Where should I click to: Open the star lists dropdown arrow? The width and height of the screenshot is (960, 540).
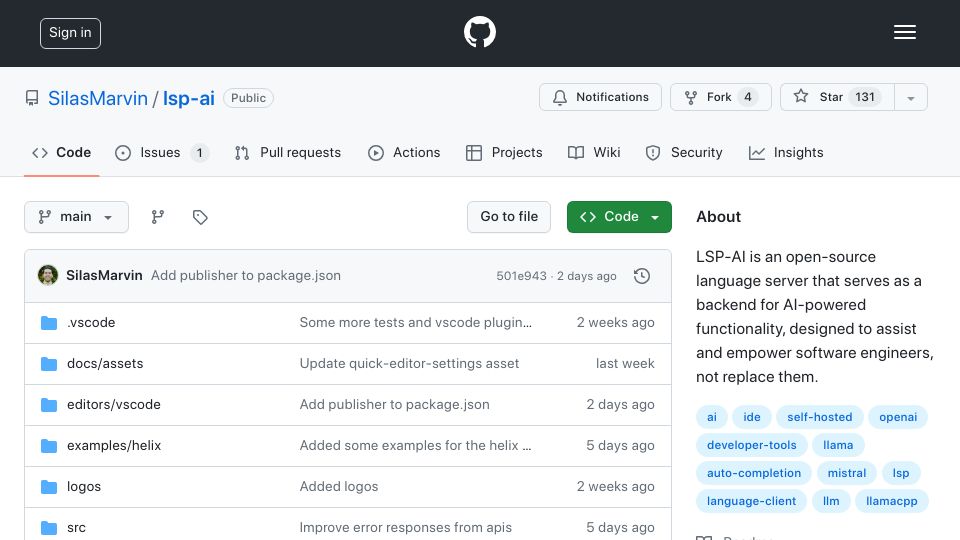pyautogui.click(x=910, y=97)
